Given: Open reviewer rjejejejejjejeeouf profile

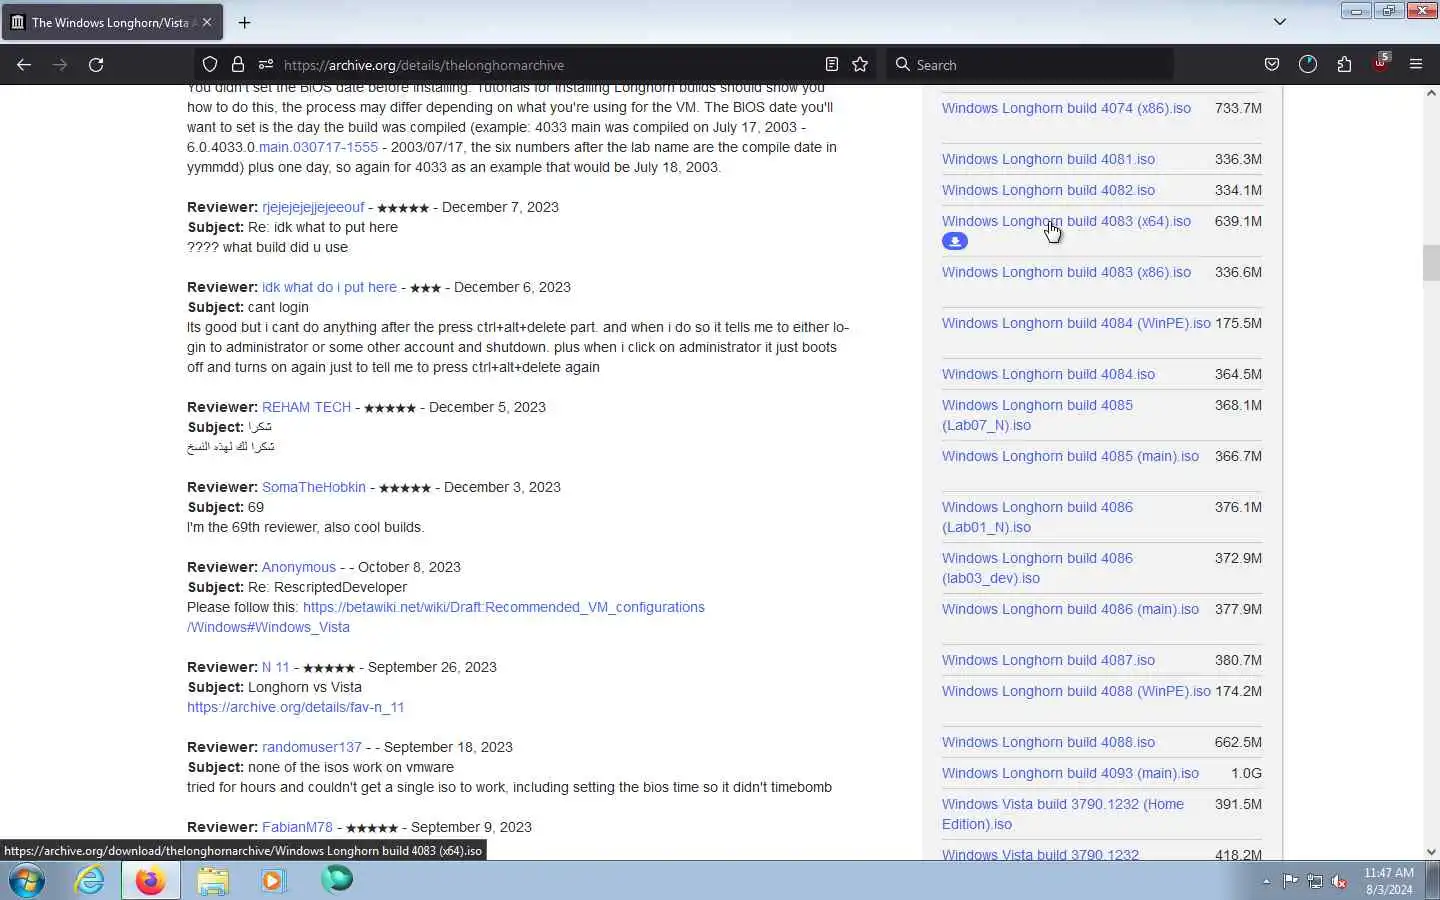Looking at the screenshot, I should click(x=313, y=207).
